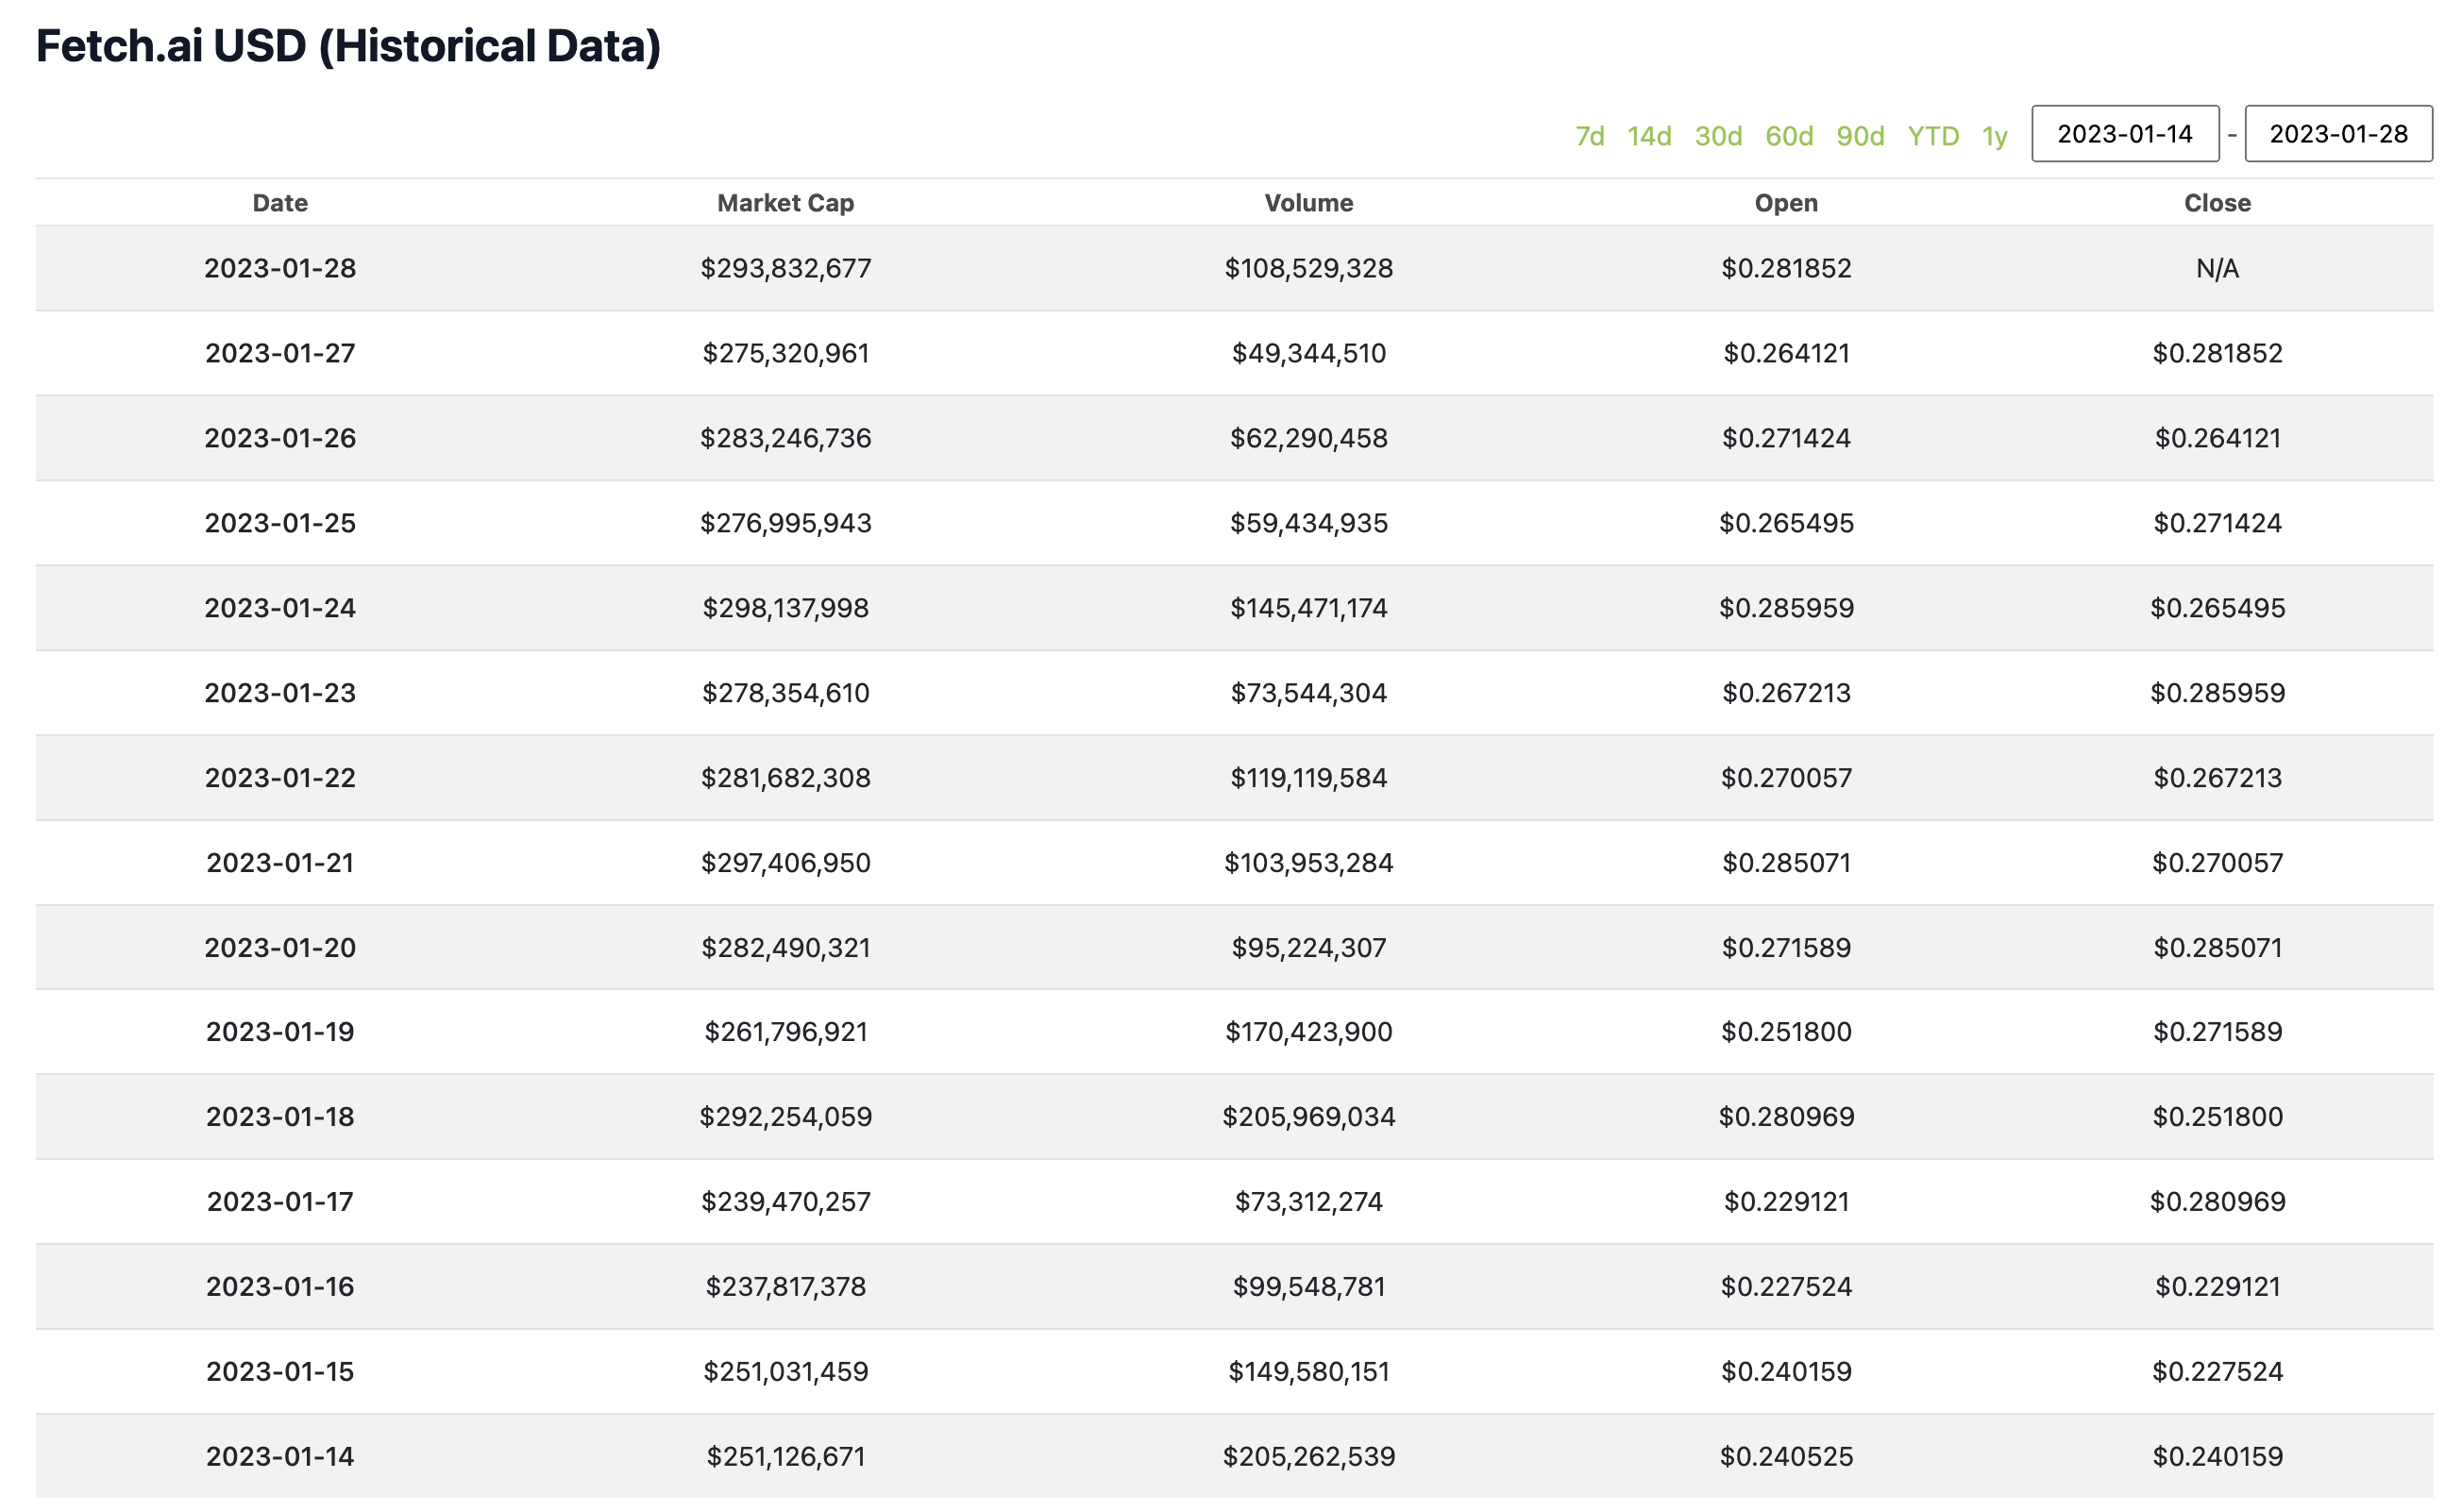This screenshot has width=2462, height=1512.
Task: Click the Close column header
Action: pos(2216,203)
